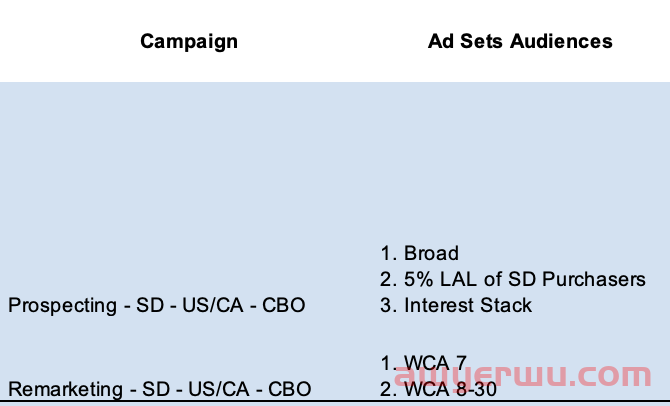This screenshot has width=670, height=406.
Task: Click '2. 5% LAL of SD Purchasers' line
Action: point(513,279)
